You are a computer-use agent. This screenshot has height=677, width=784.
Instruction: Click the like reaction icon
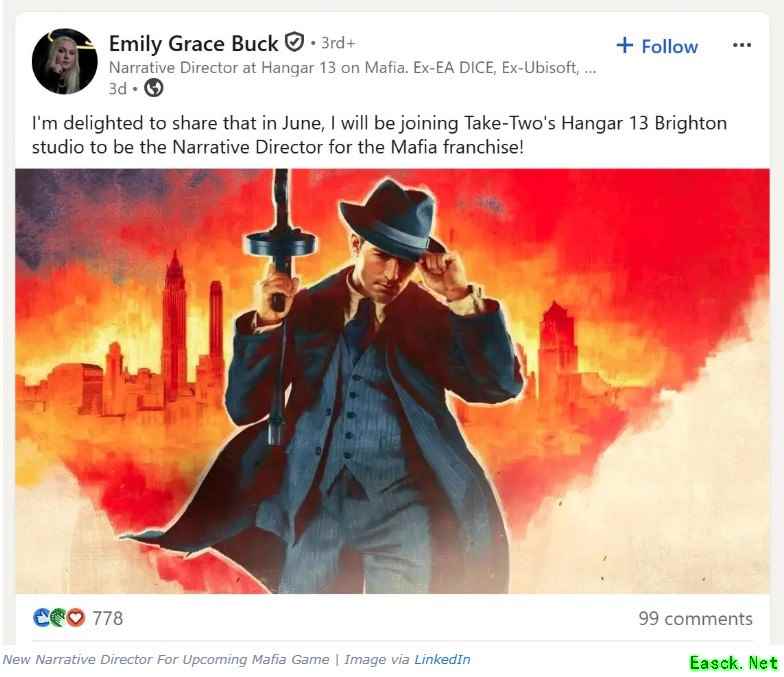pos(42,618)
